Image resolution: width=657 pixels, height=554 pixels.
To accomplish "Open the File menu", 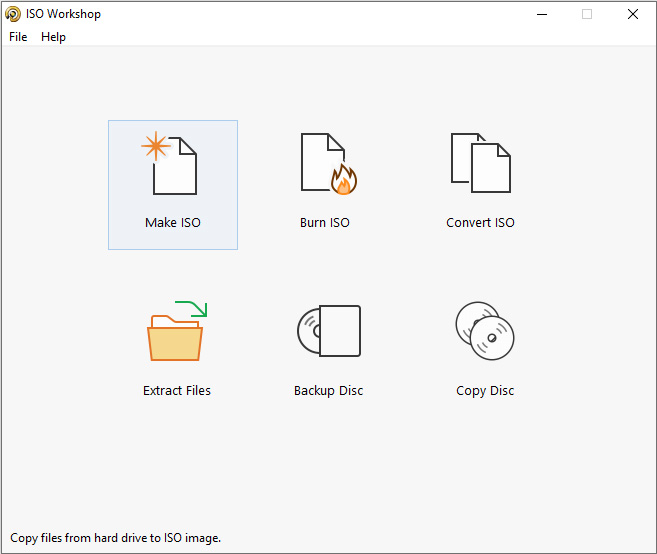I will [18, 37].
